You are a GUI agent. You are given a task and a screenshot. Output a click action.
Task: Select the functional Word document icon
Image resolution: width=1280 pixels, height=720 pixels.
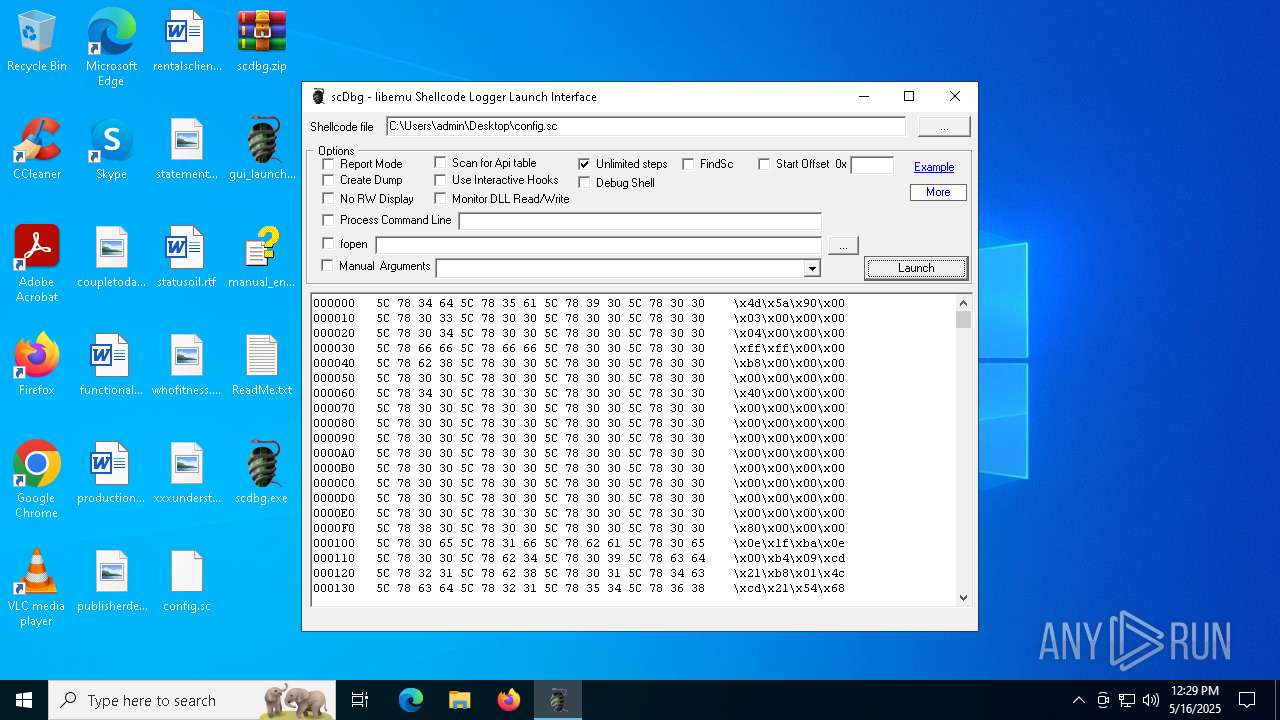click(x=111, y=365)
